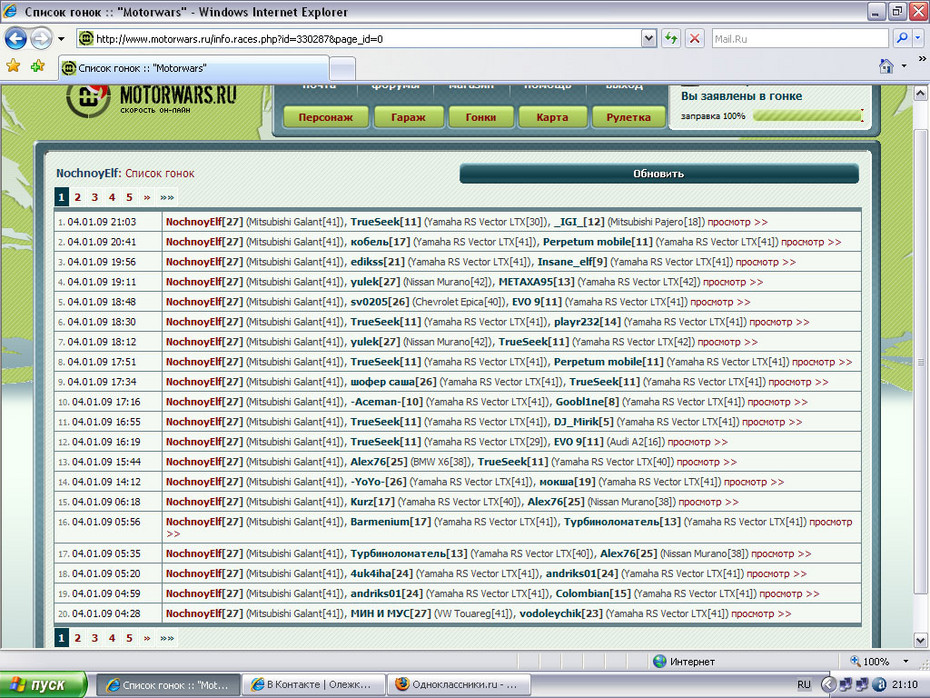Click the next page » link at top
This screenshot has height=698, width=930.
pos(147,197)
